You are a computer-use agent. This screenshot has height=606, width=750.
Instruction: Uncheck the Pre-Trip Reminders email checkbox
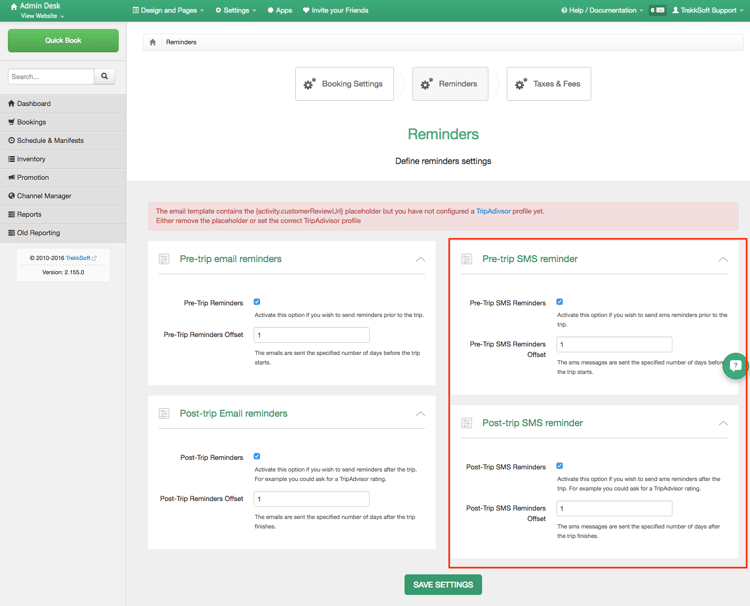coord(257,301)
